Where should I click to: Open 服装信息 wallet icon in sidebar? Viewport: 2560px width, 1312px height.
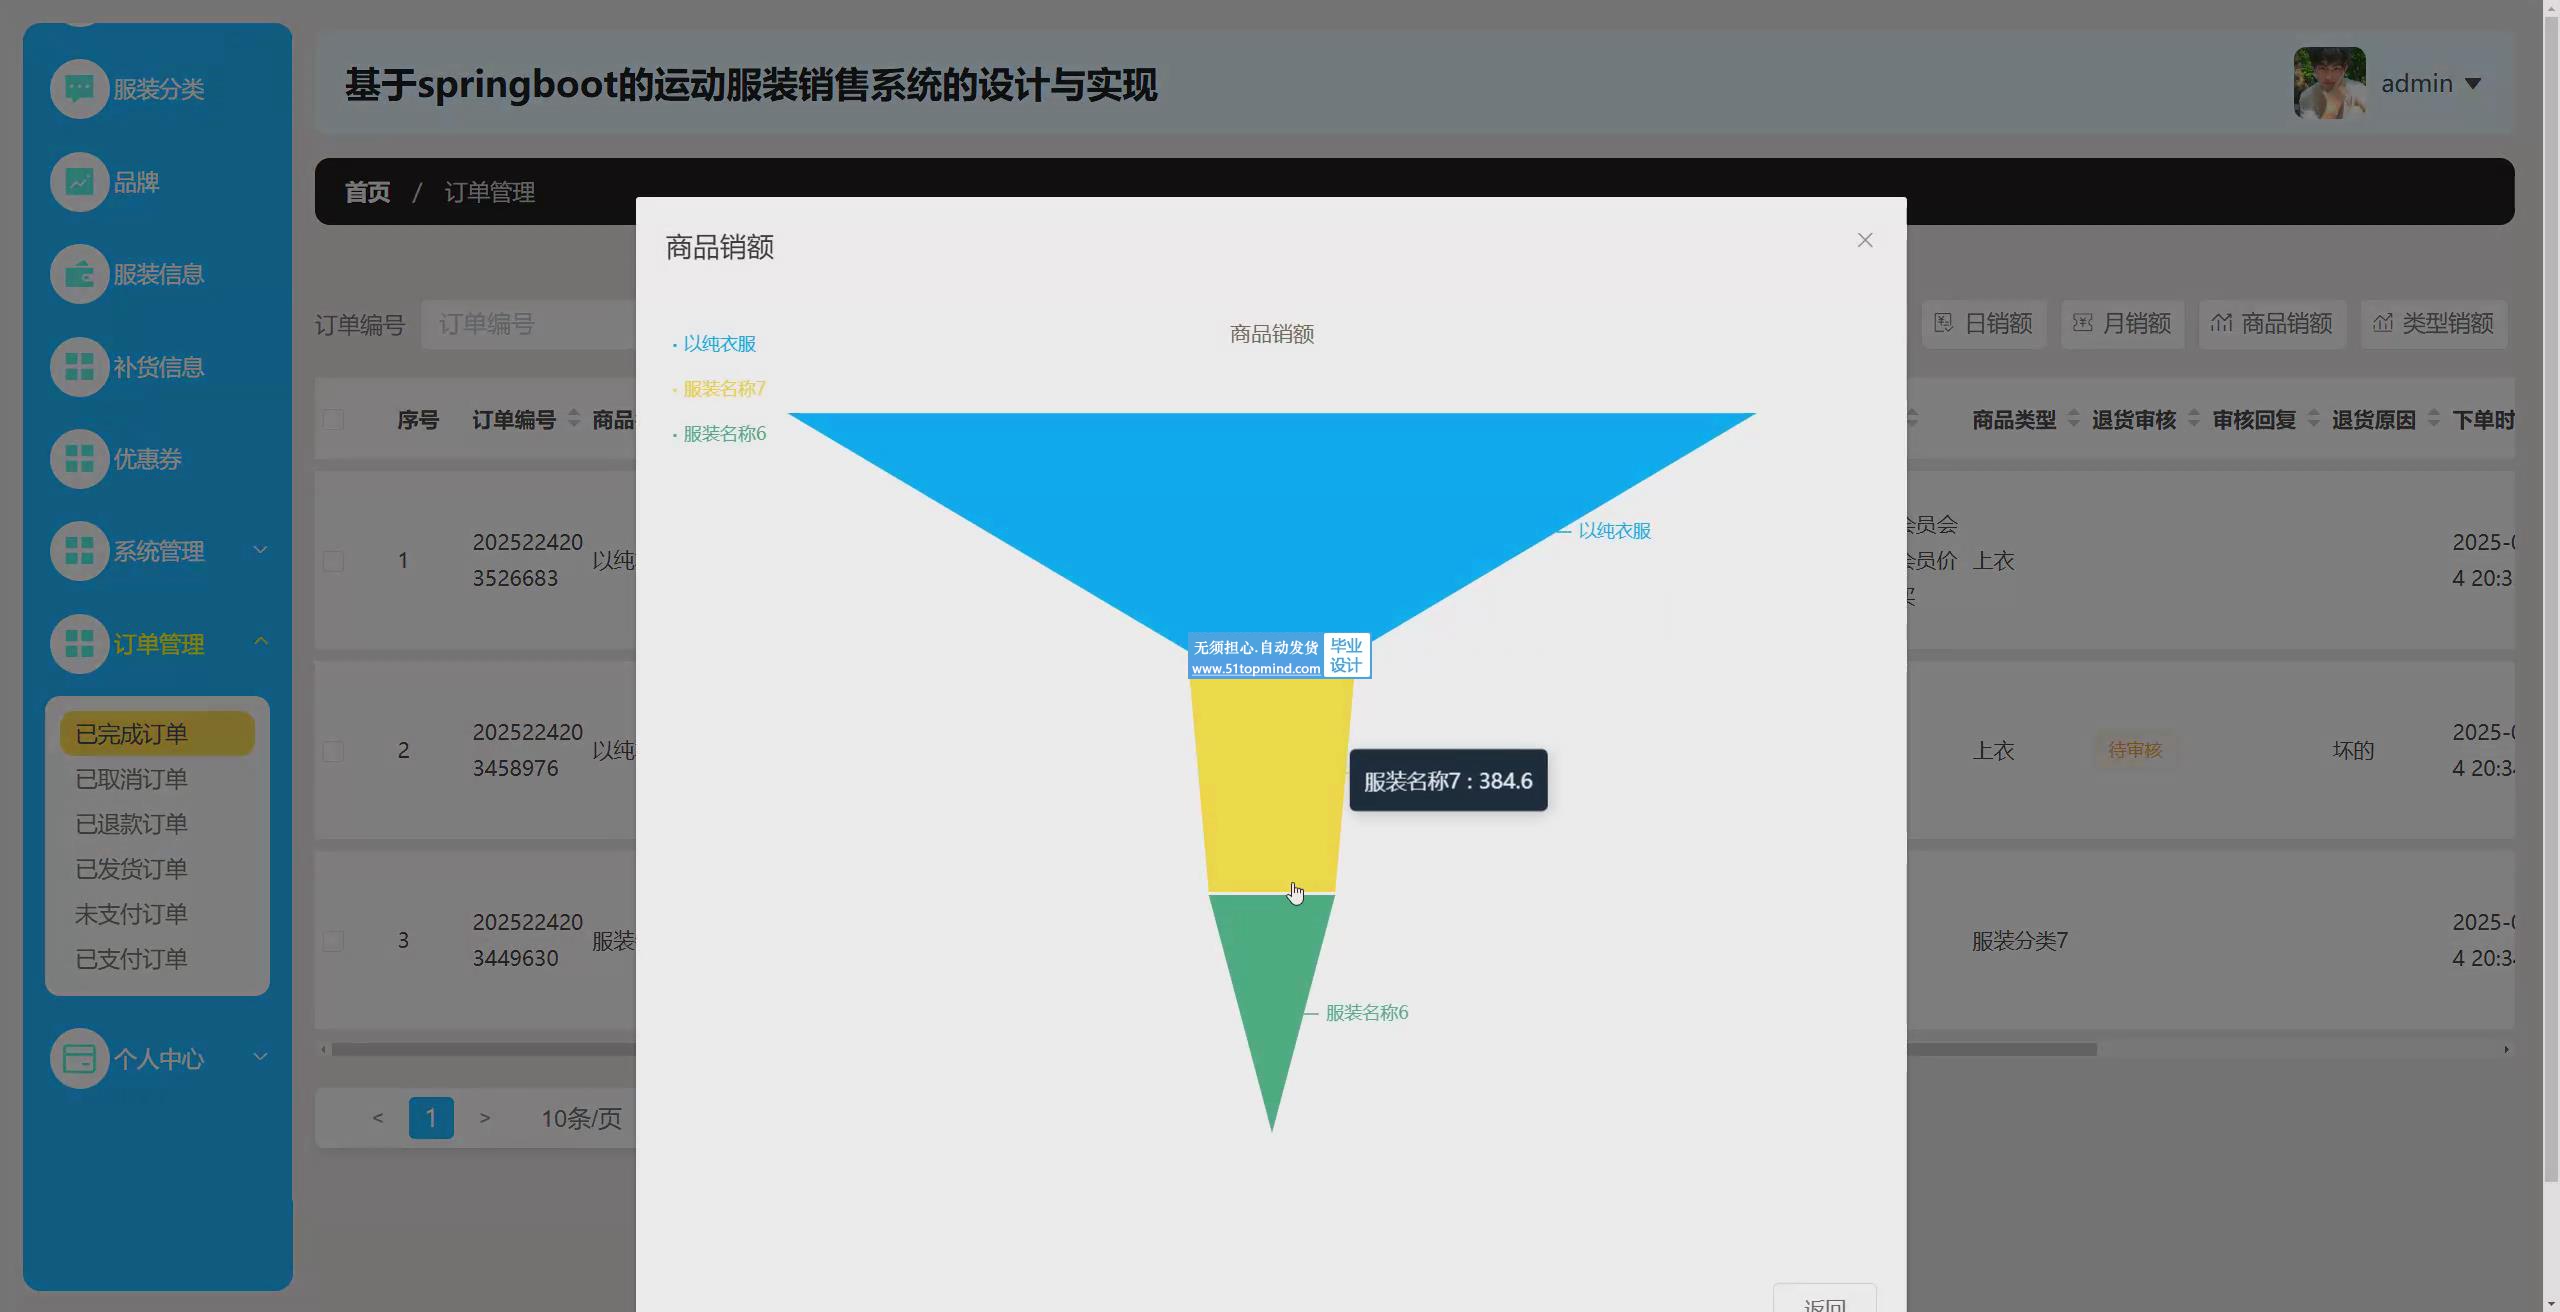pyautogui.click(x=79, y=274)
